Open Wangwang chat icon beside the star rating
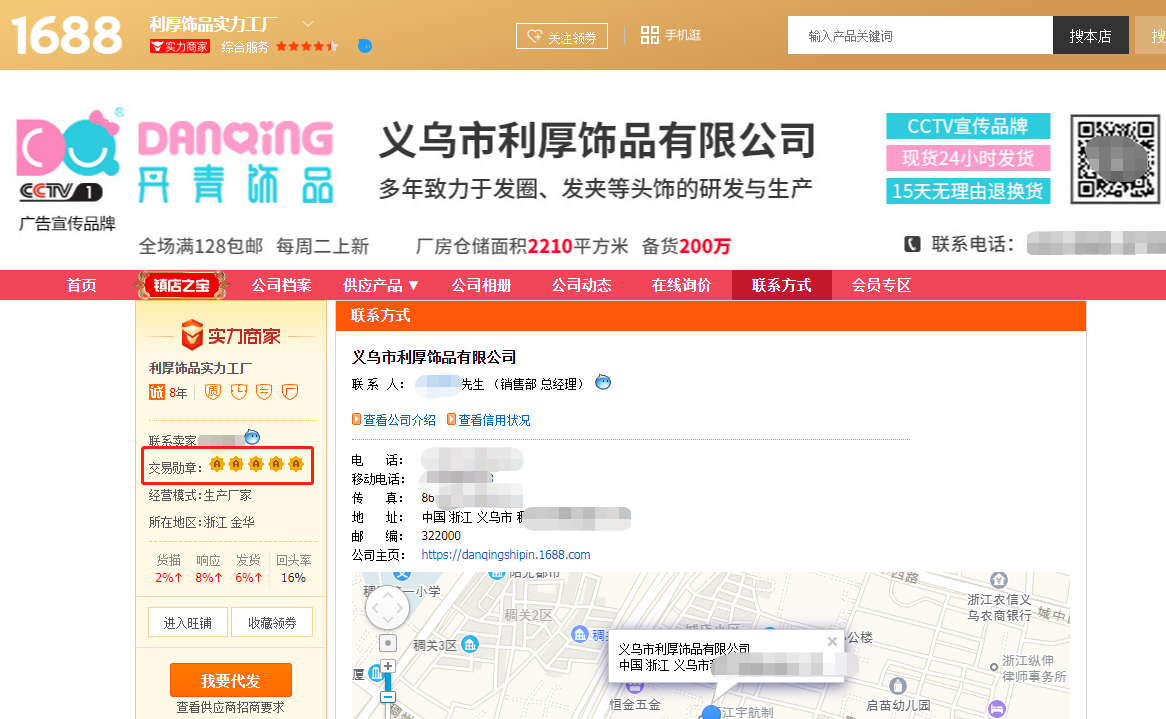 (364, 46)
